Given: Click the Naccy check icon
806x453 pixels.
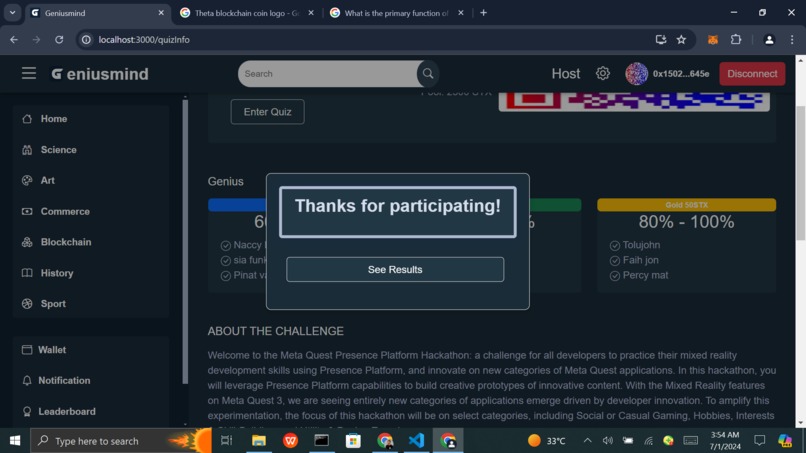Looking at the screenshot, I should click(x=226, y=246).
